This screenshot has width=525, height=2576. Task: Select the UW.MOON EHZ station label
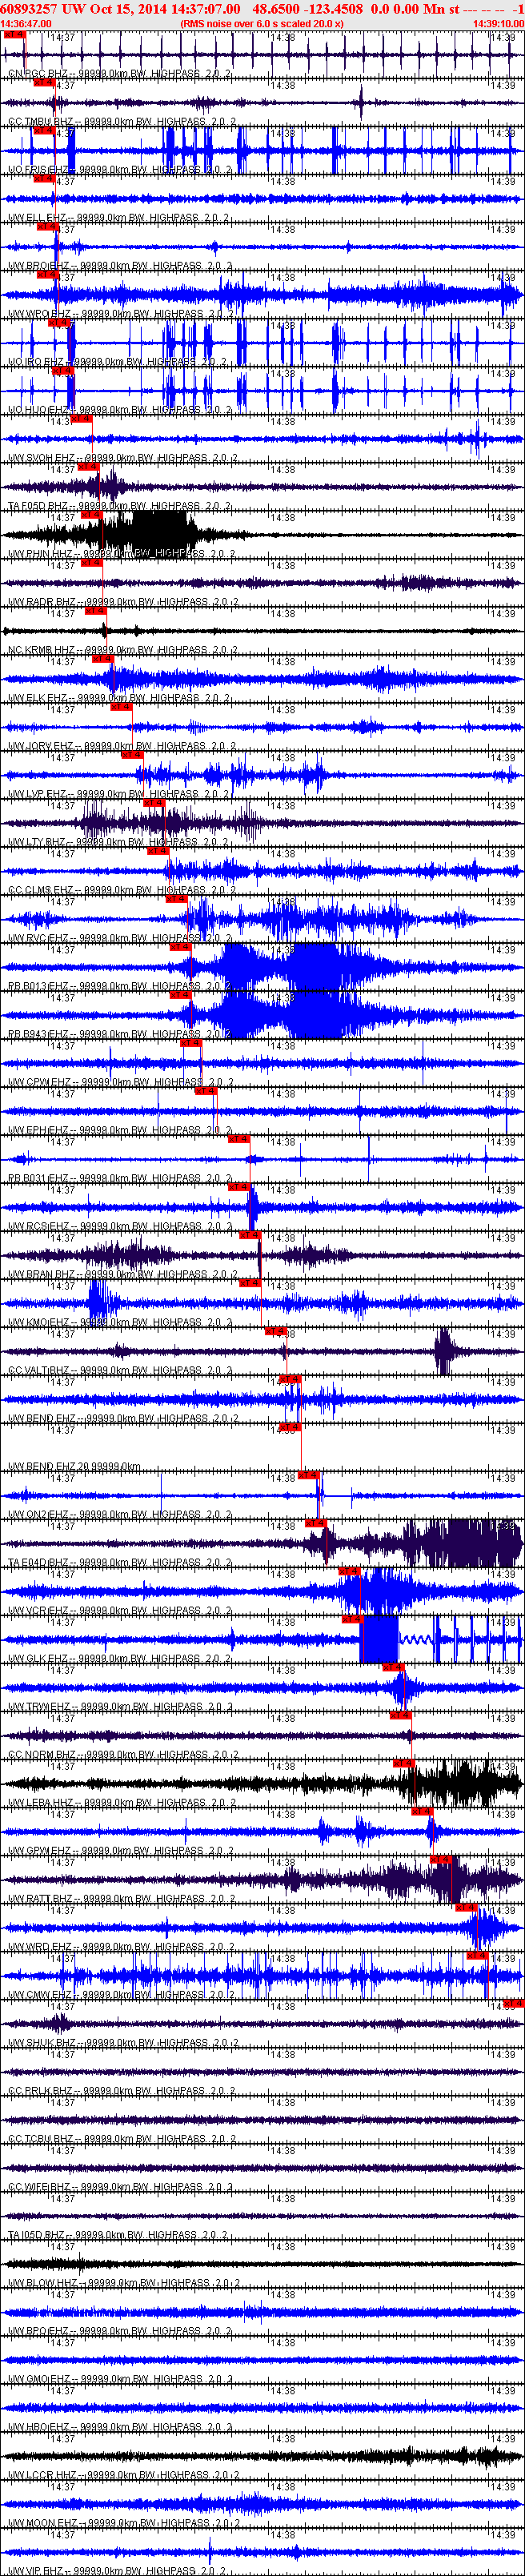click(x=124, y=2522)
